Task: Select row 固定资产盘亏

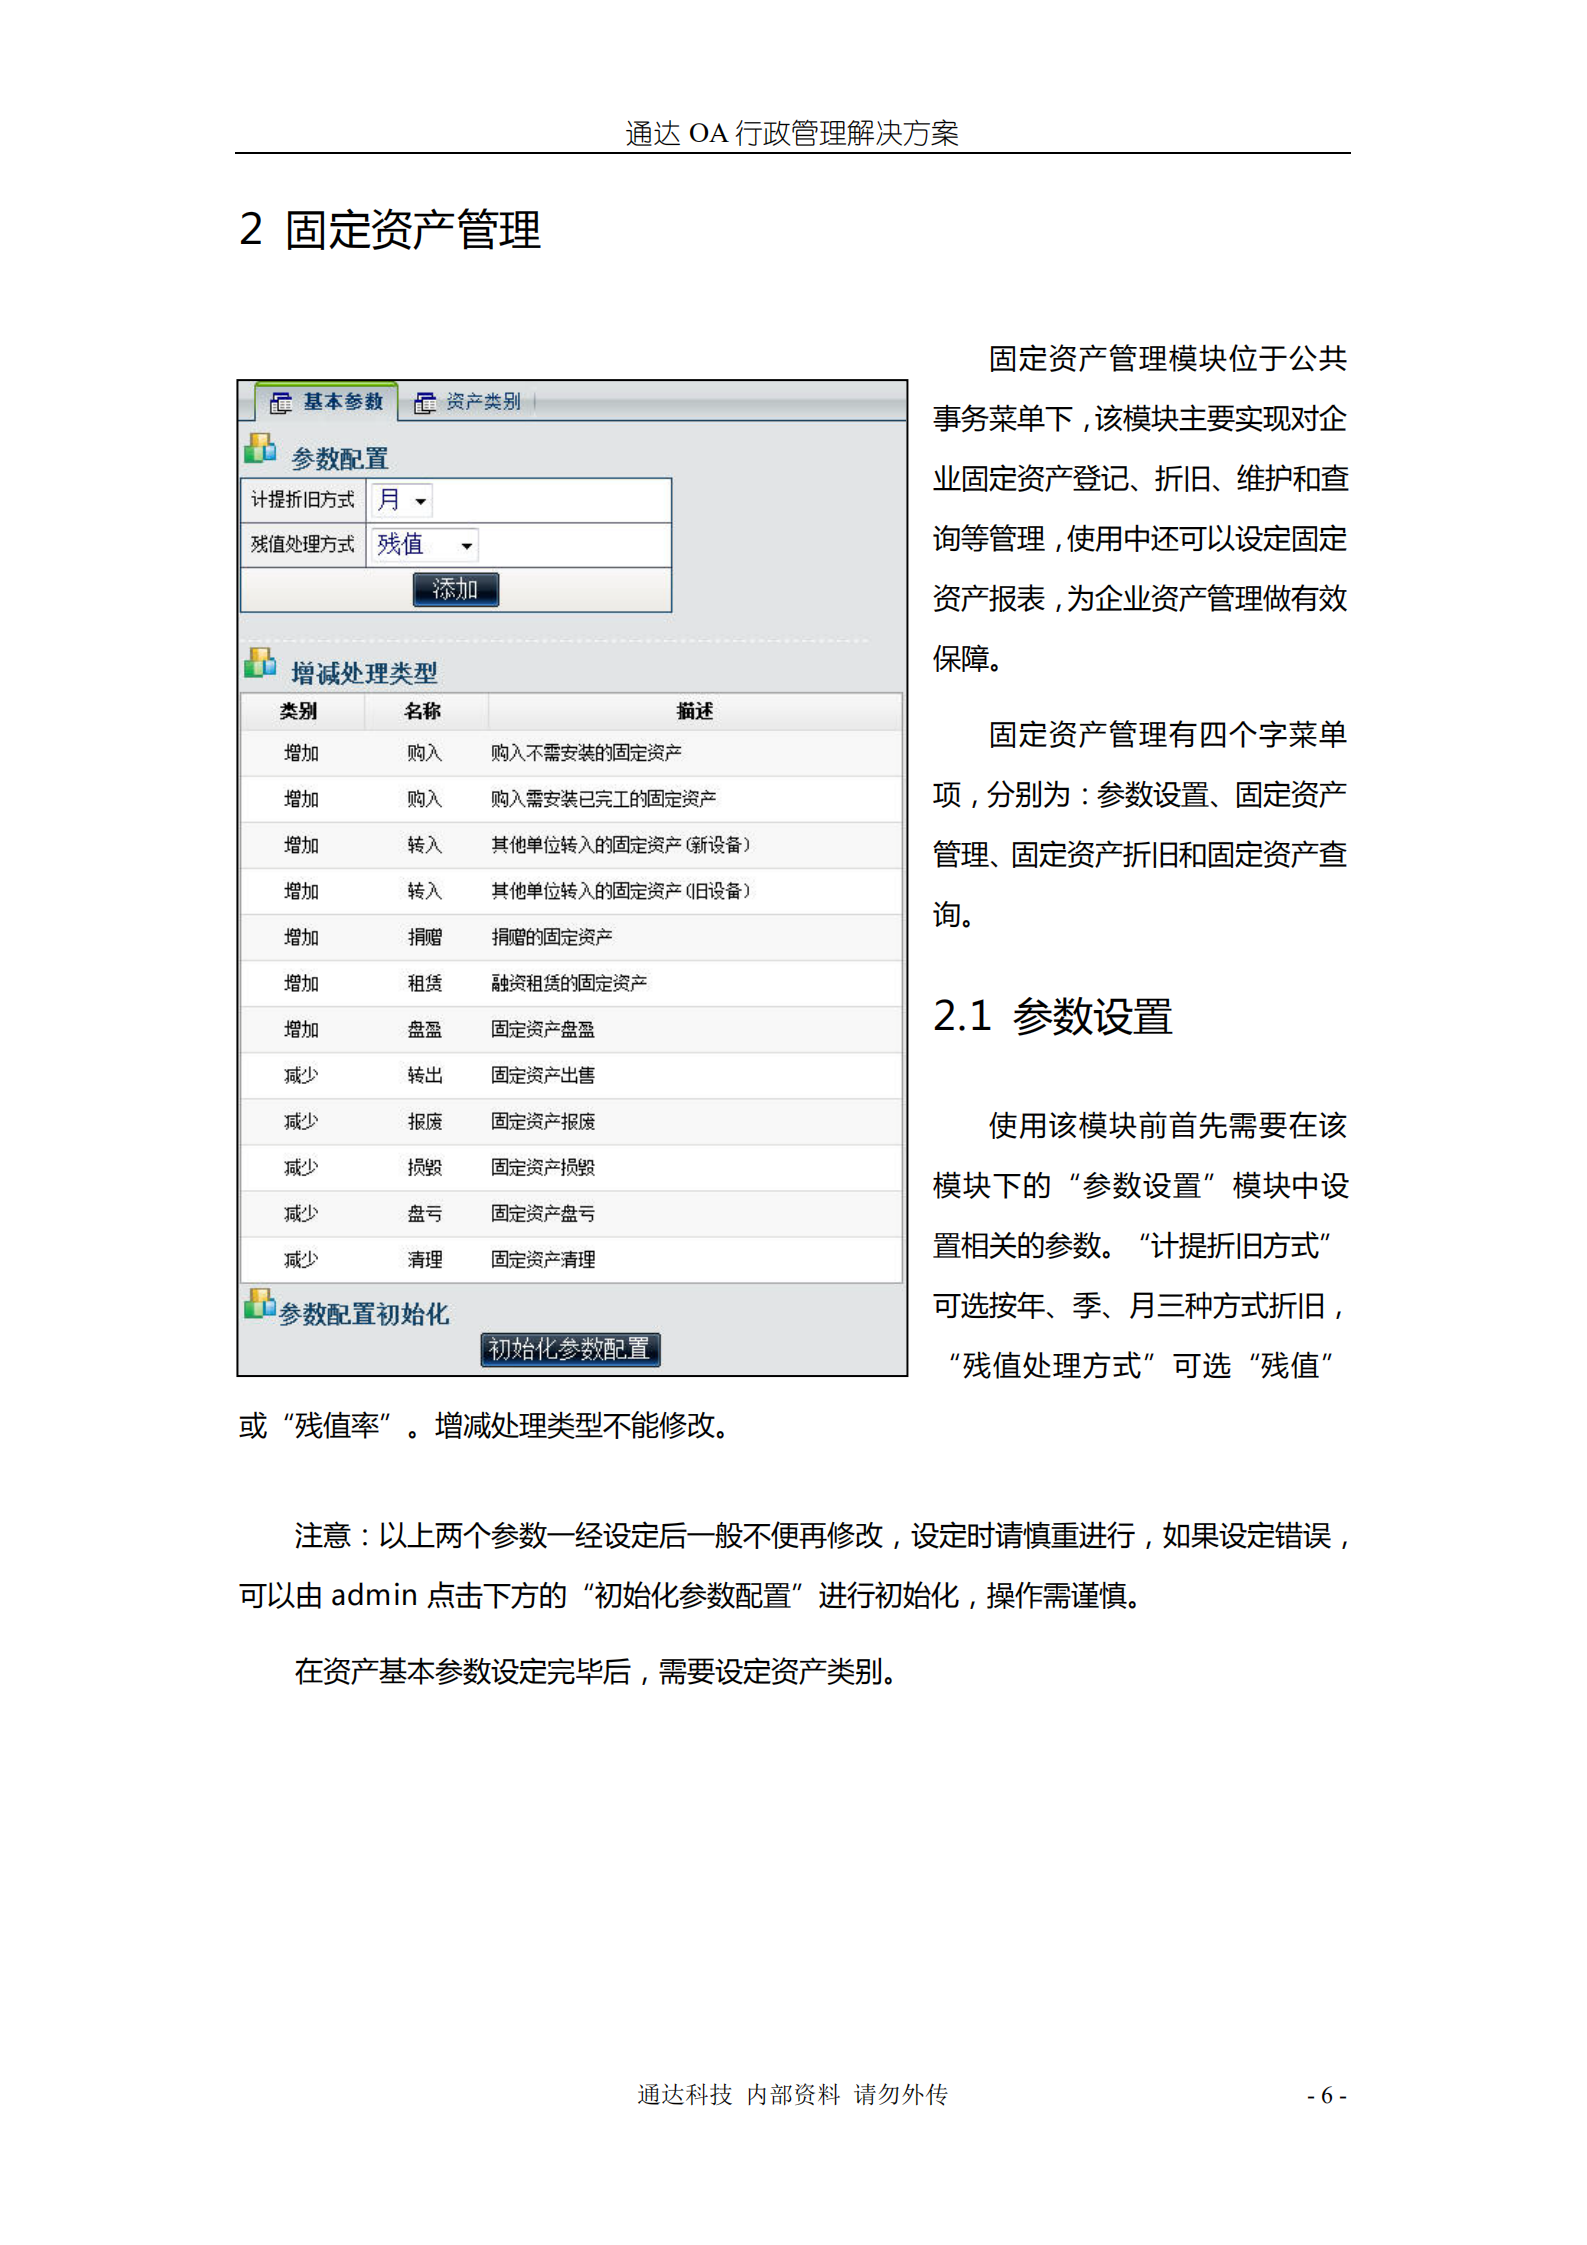Action: (x=571, y=1213)
